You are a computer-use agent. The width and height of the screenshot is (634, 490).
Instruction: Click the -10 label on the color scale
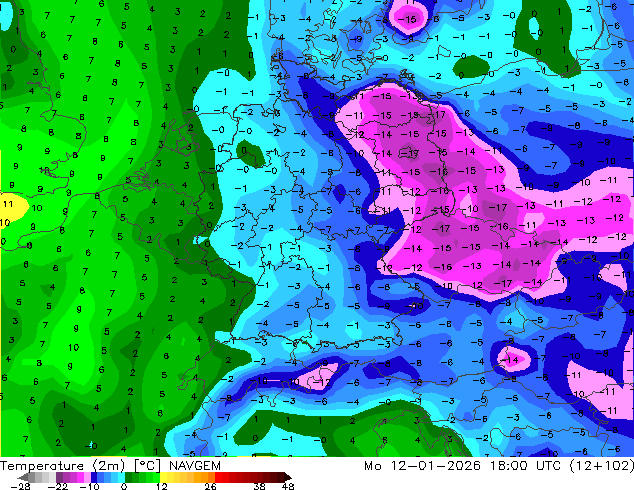[x=89, y=486]
